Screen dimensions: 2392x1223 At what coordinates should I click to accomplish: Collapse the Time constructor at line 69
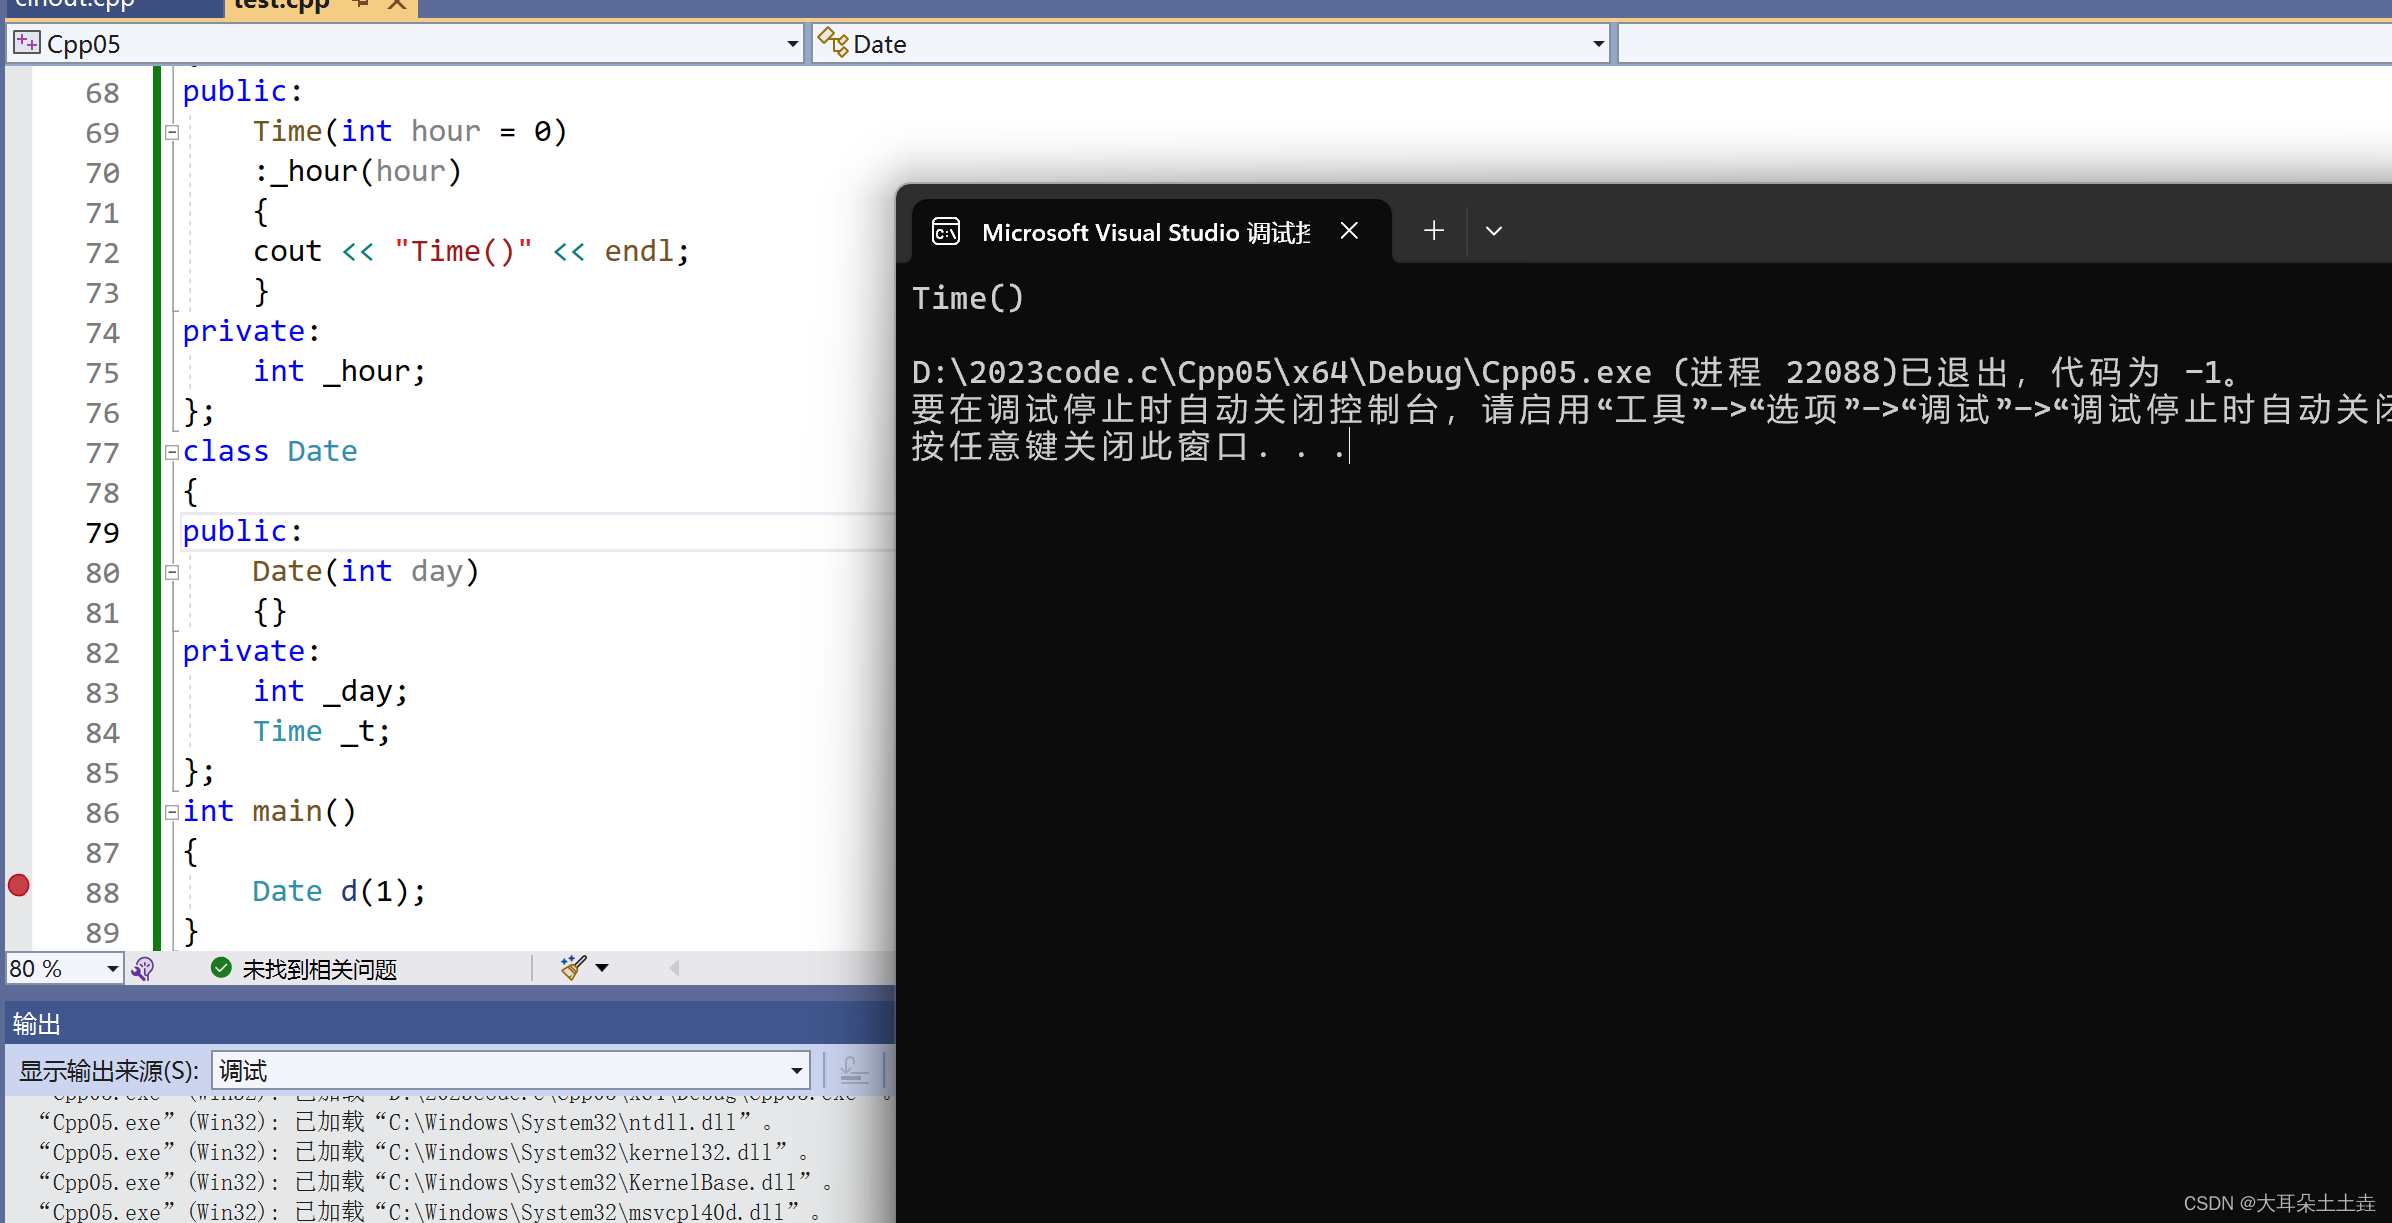172,132
